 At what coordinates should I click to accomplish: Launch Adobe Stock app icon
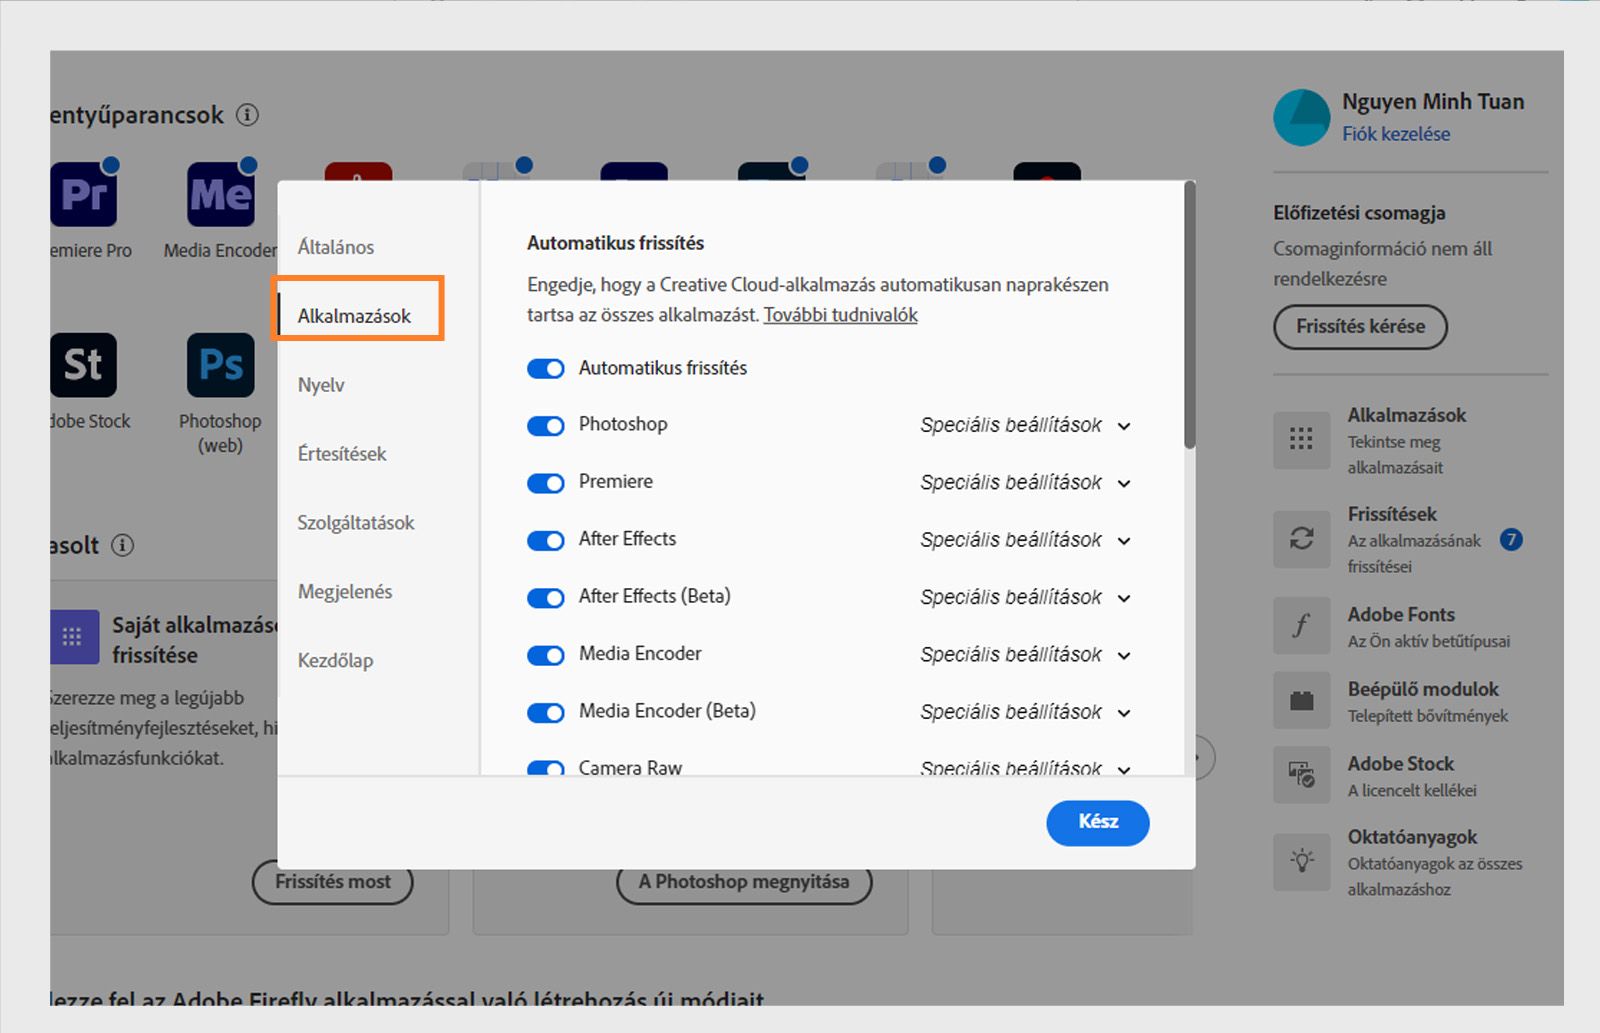click(84, 365)
